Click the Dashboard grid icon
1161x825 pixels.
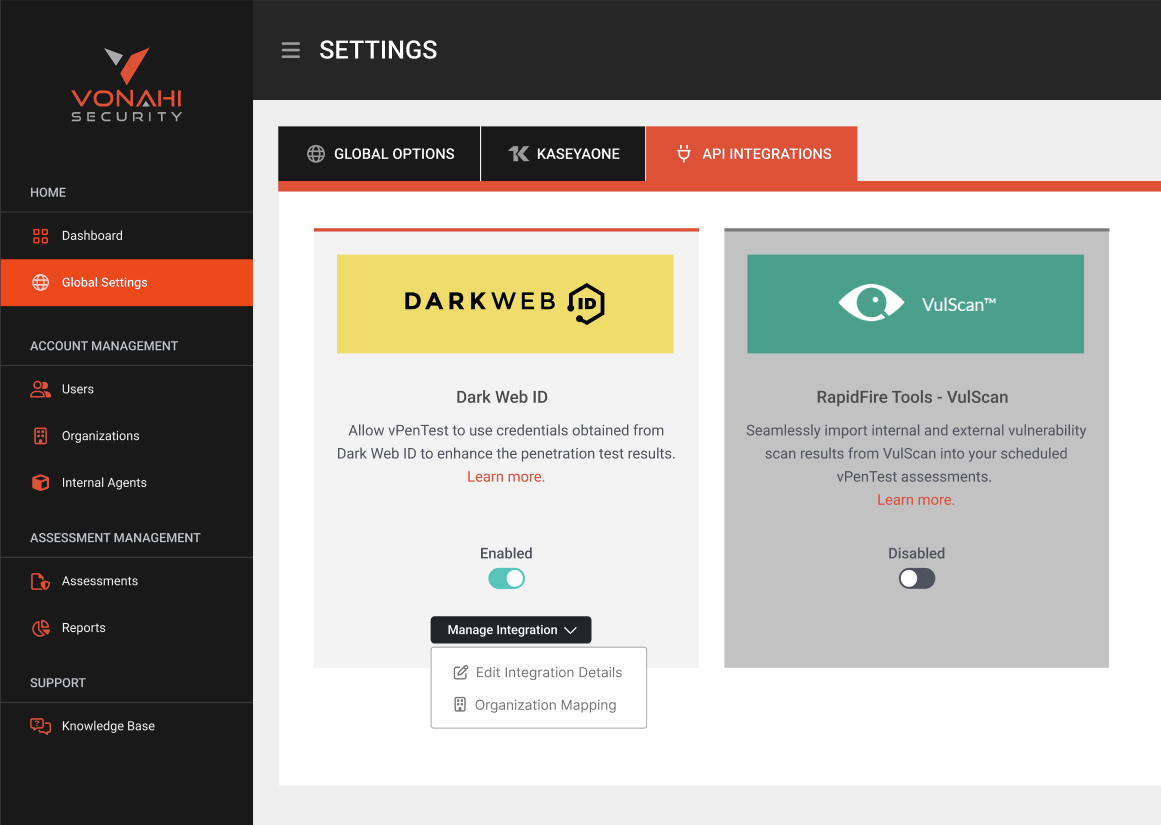(41, 236)
